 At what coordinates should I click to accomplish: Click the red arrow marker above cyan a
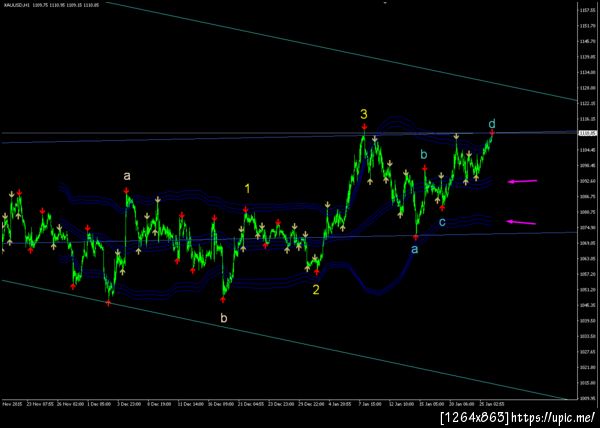pos(415,238)
